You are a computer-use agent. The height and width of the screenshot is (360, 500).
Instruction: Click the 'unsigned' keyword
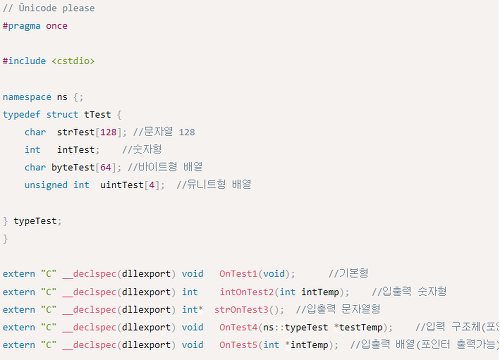coord(46,185)
